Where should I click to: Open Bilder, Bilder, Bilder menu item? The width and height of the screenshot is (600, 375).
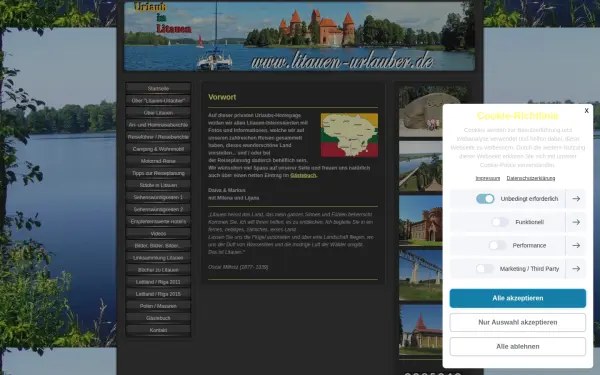point(158,246)
